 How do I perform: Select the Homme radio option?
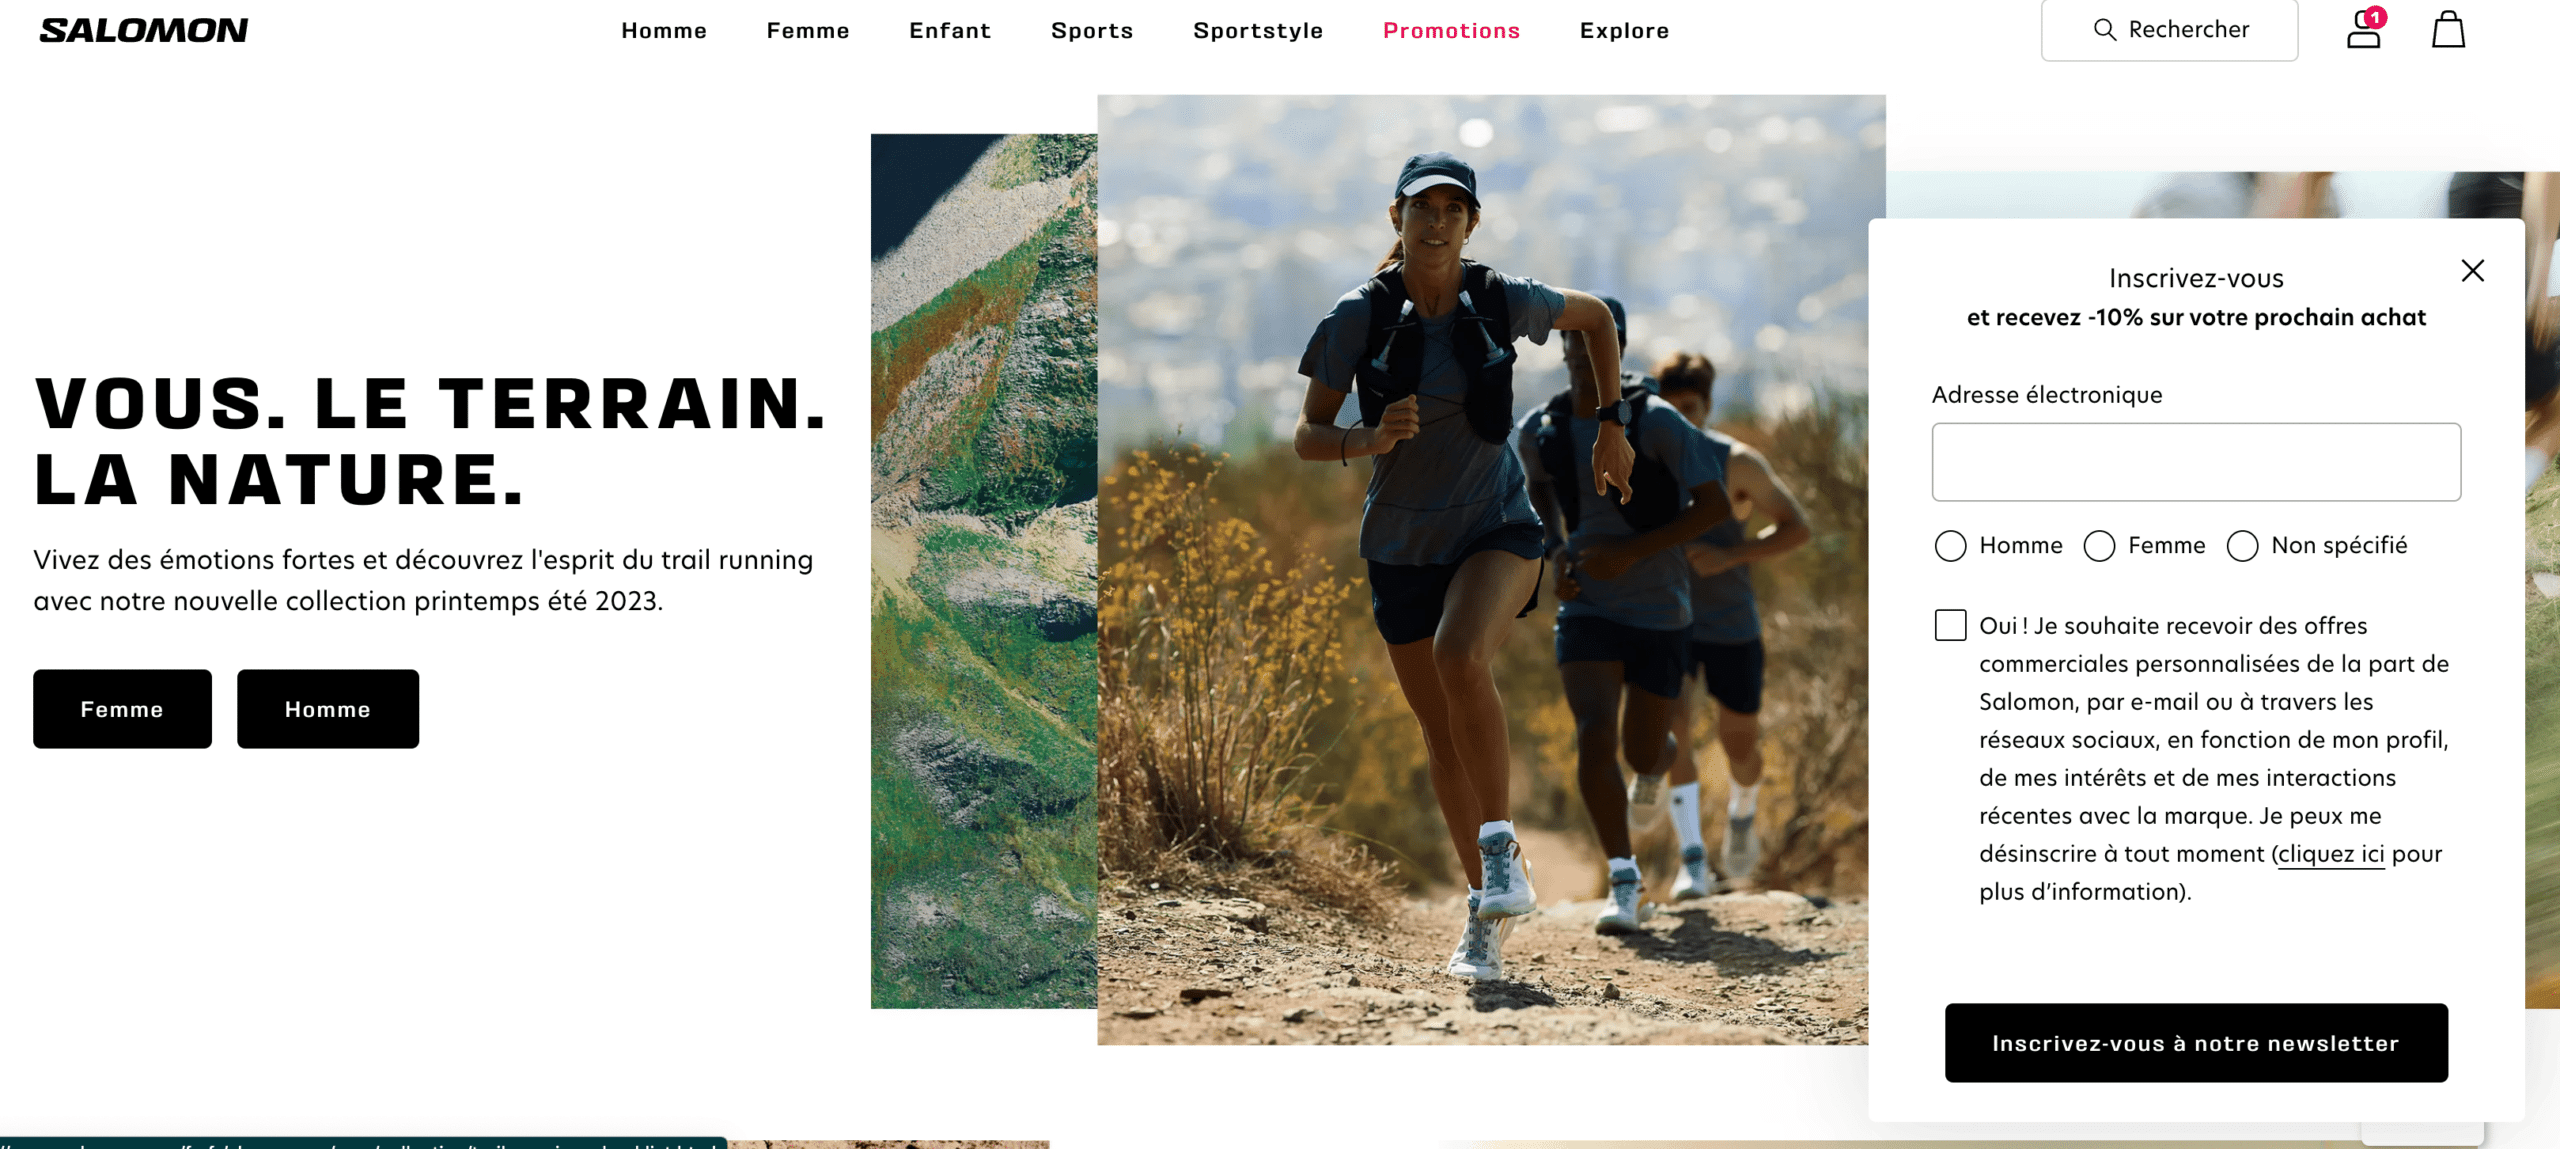pos(1950,546)
